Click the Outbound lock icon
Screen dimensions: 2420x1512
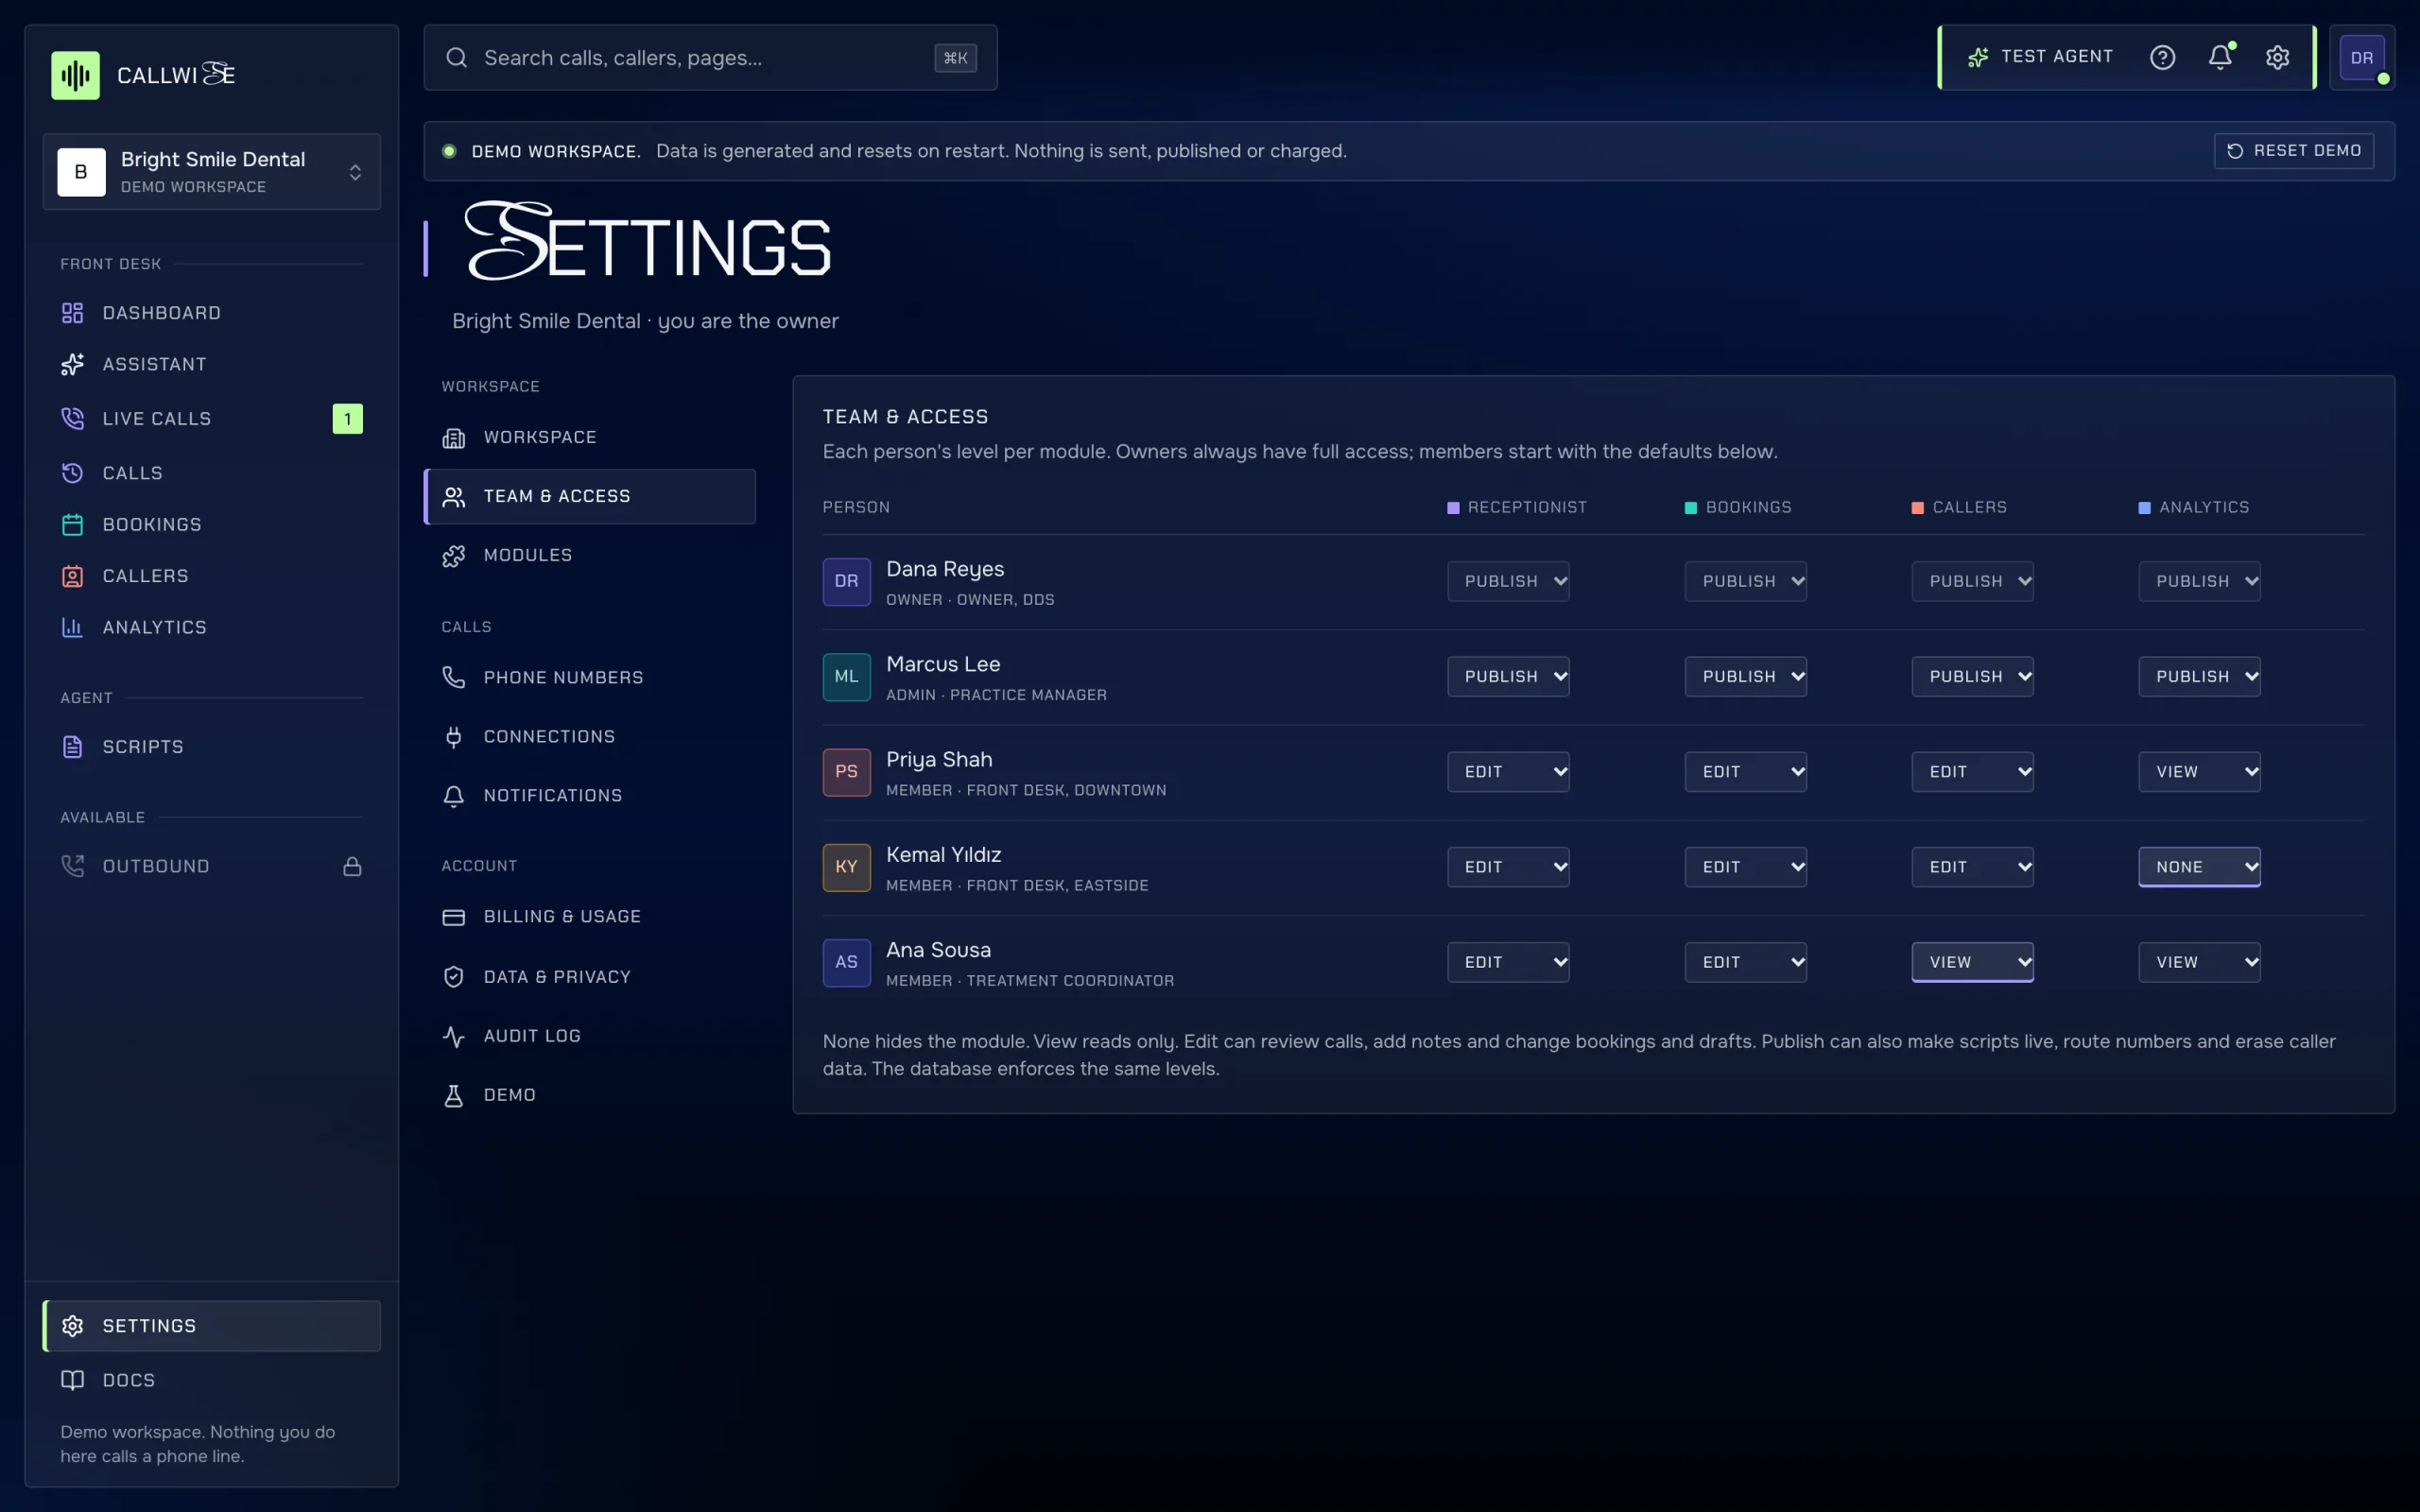pyautogui.click(x=352, y=866)
